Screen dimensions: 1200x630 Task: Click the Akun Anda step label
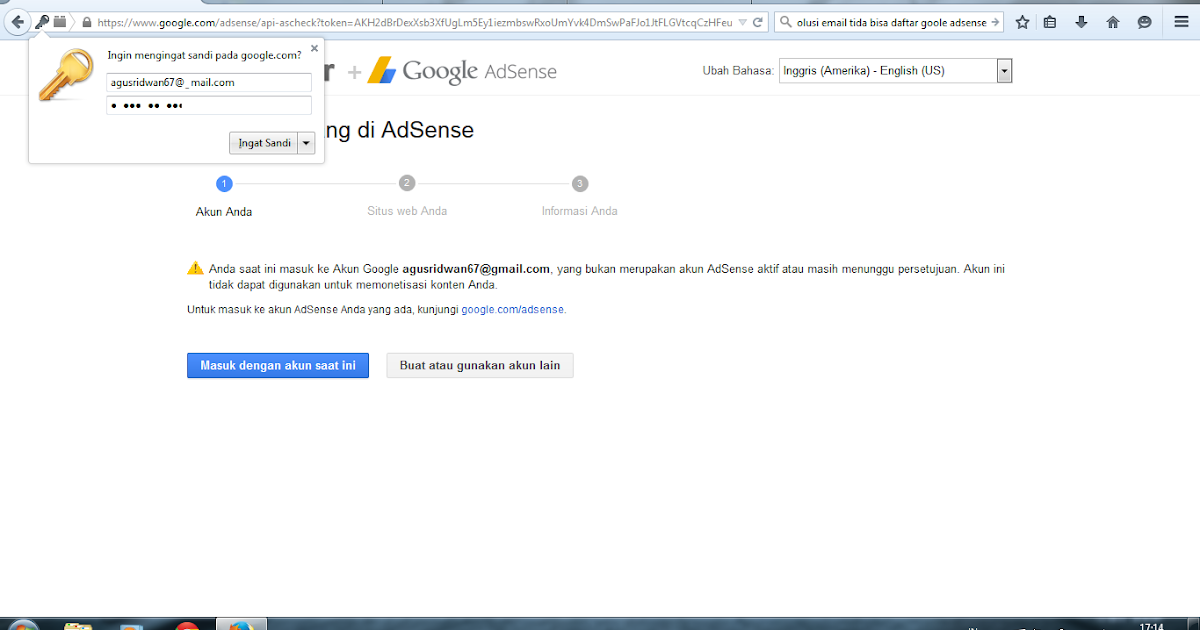(x=224, y=211)
